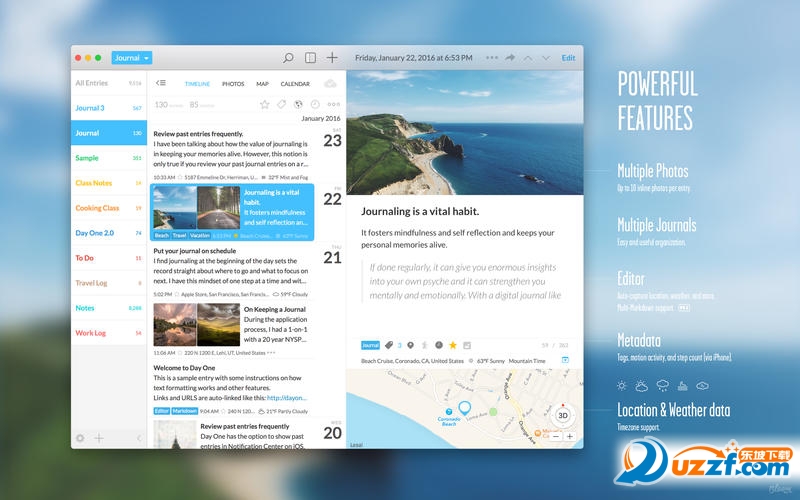Click the beach thumbnail in selected entry
The height and width of the screenshot is (500, 800).
point(174,207)
